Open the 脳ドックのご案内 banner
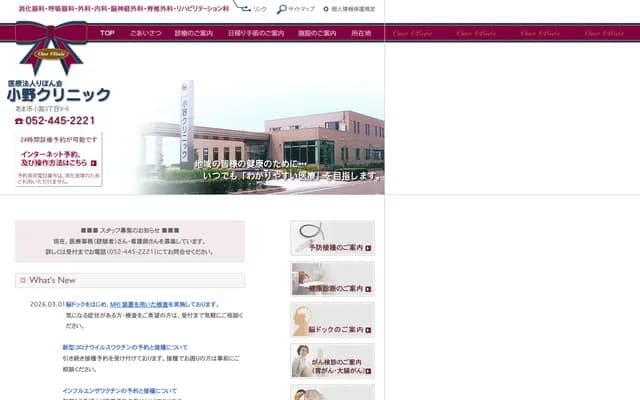 pos(332,320)
